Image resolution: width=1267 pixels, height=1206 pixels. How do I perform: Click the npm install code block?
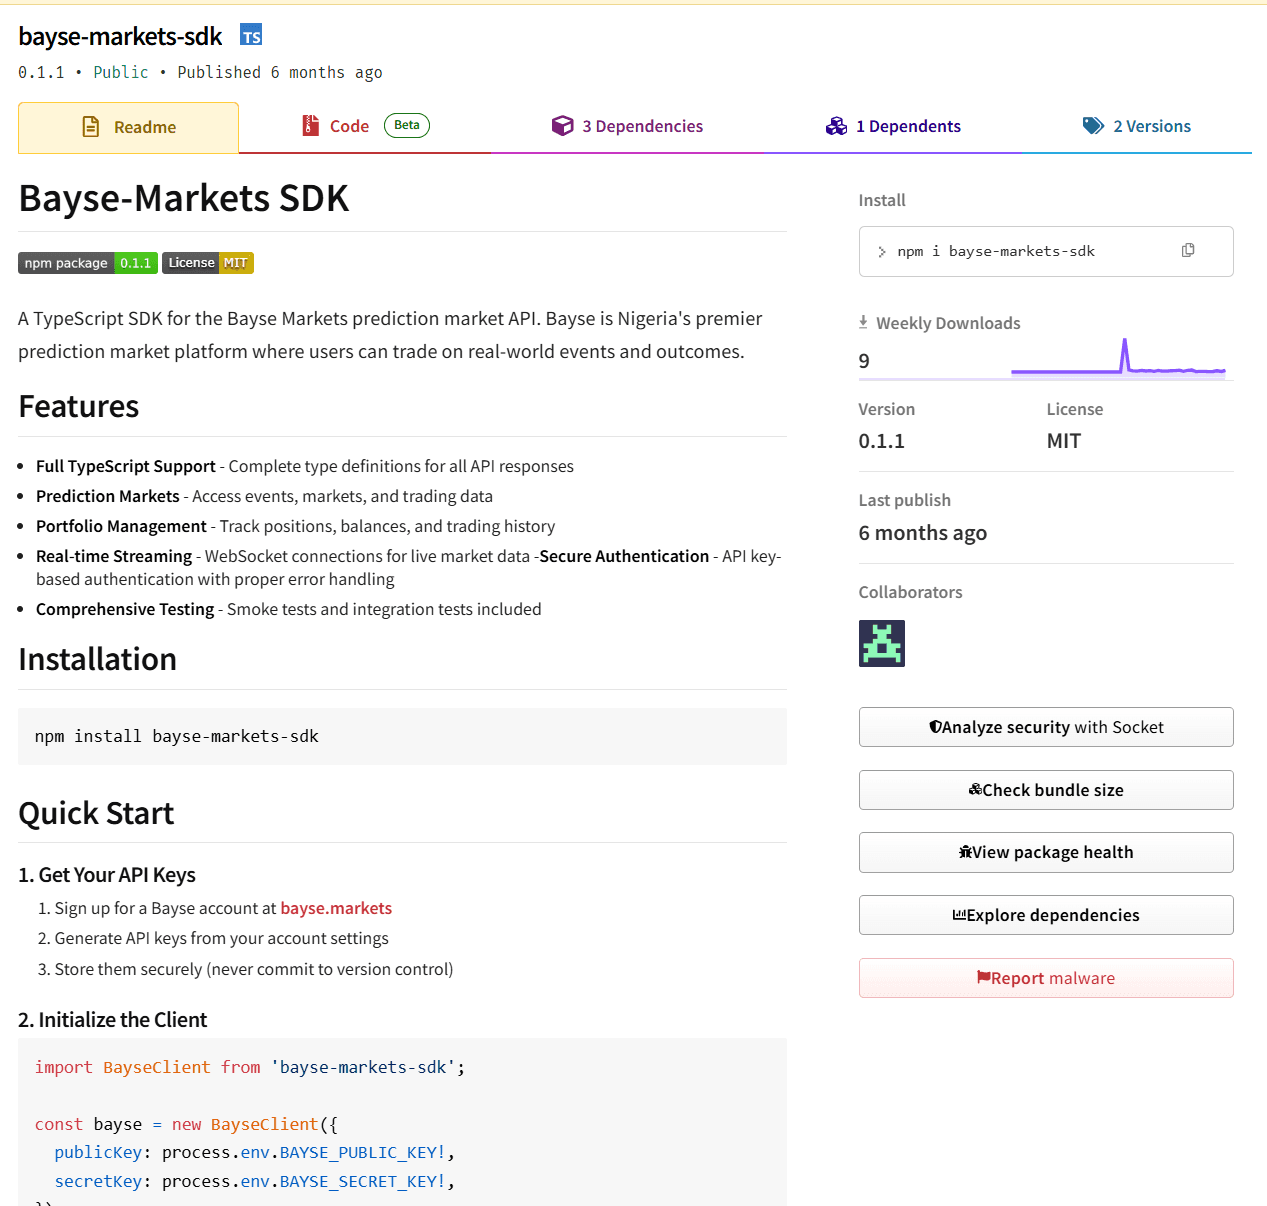[x=402, y=736]
